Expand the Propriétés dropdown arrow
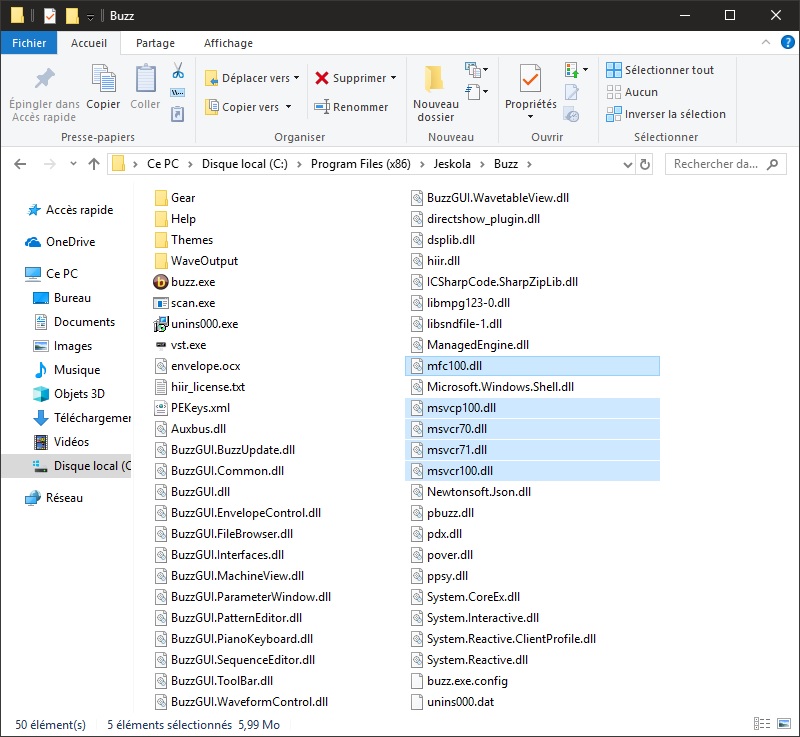The width and height of the screenshot is (800, 737). (x=530, y=117)
